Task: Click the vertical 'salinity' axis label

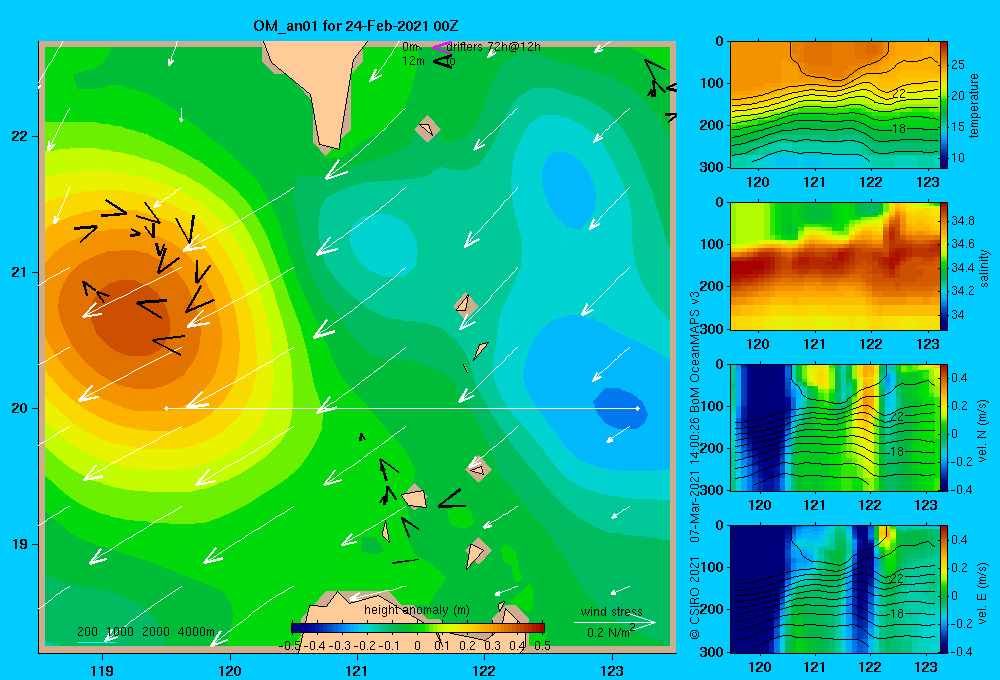Action: click(x=984, y=268)
